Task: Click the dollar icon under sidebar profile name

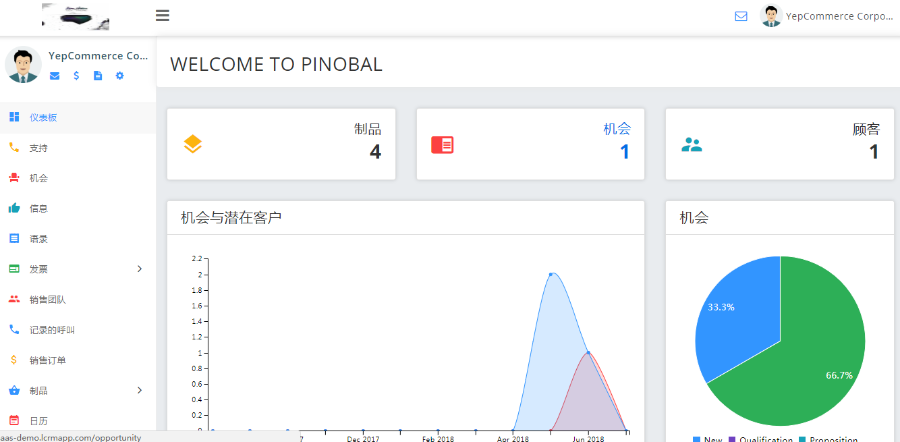Action: 76,76
